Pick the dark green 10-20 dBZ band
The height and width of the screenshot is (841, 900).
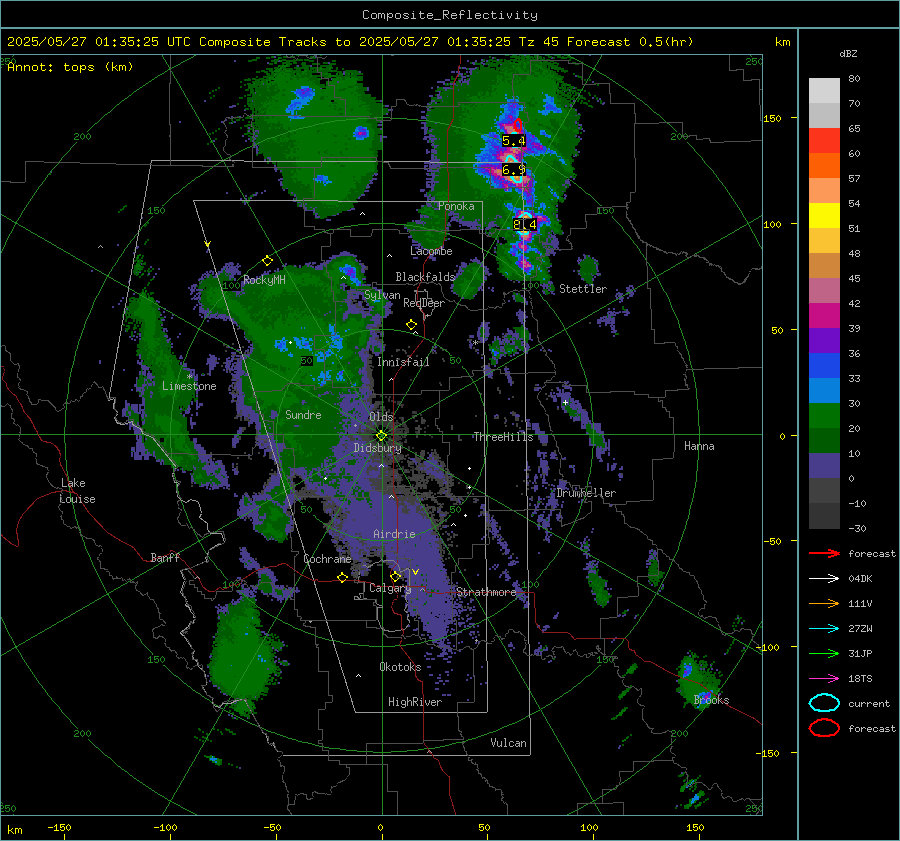pyautogui.click(x=824, y=441)
